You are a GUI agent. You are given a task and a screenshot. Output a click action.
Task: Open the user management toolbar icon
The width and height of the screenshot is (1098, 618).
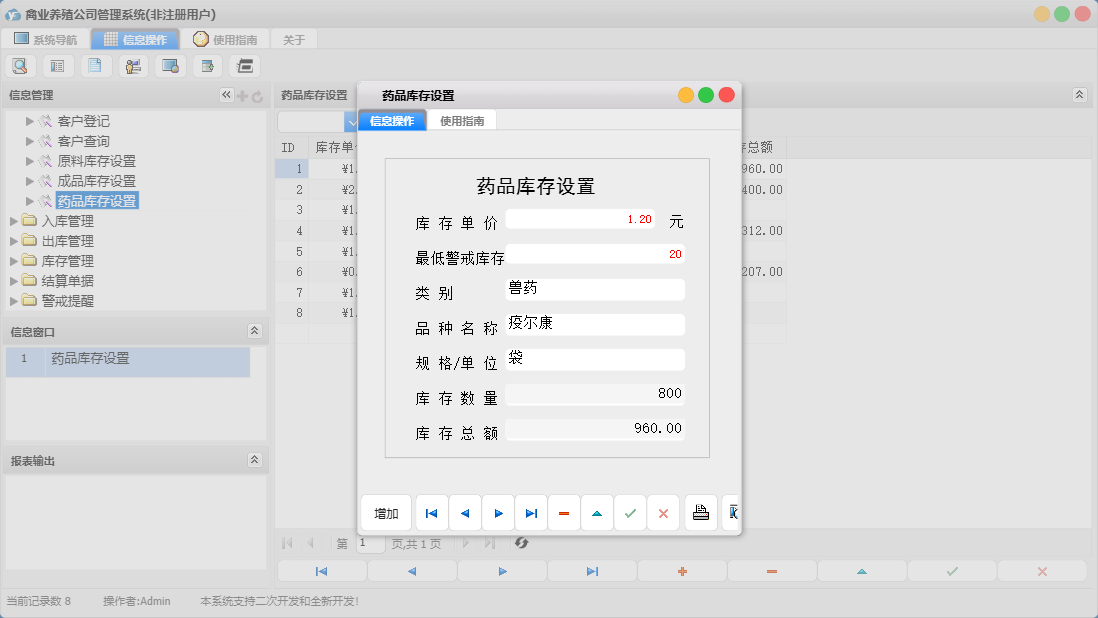[x=132, y=65]
